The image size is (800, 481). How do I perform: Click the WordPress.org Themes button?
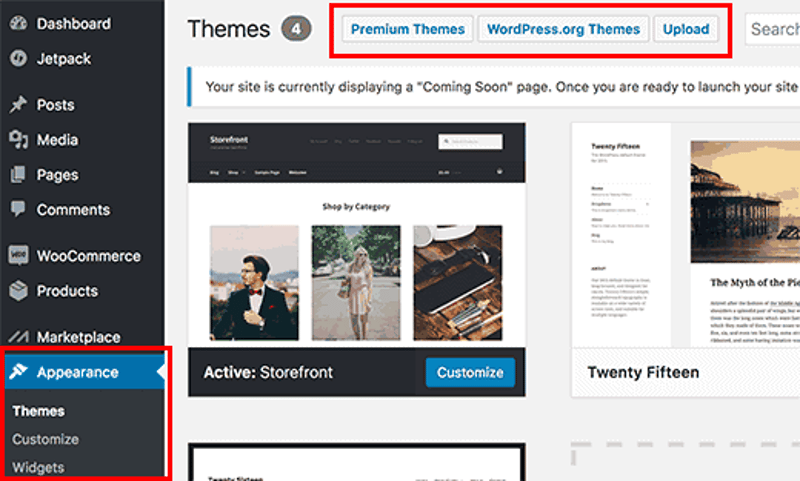[x=563, y=29]
